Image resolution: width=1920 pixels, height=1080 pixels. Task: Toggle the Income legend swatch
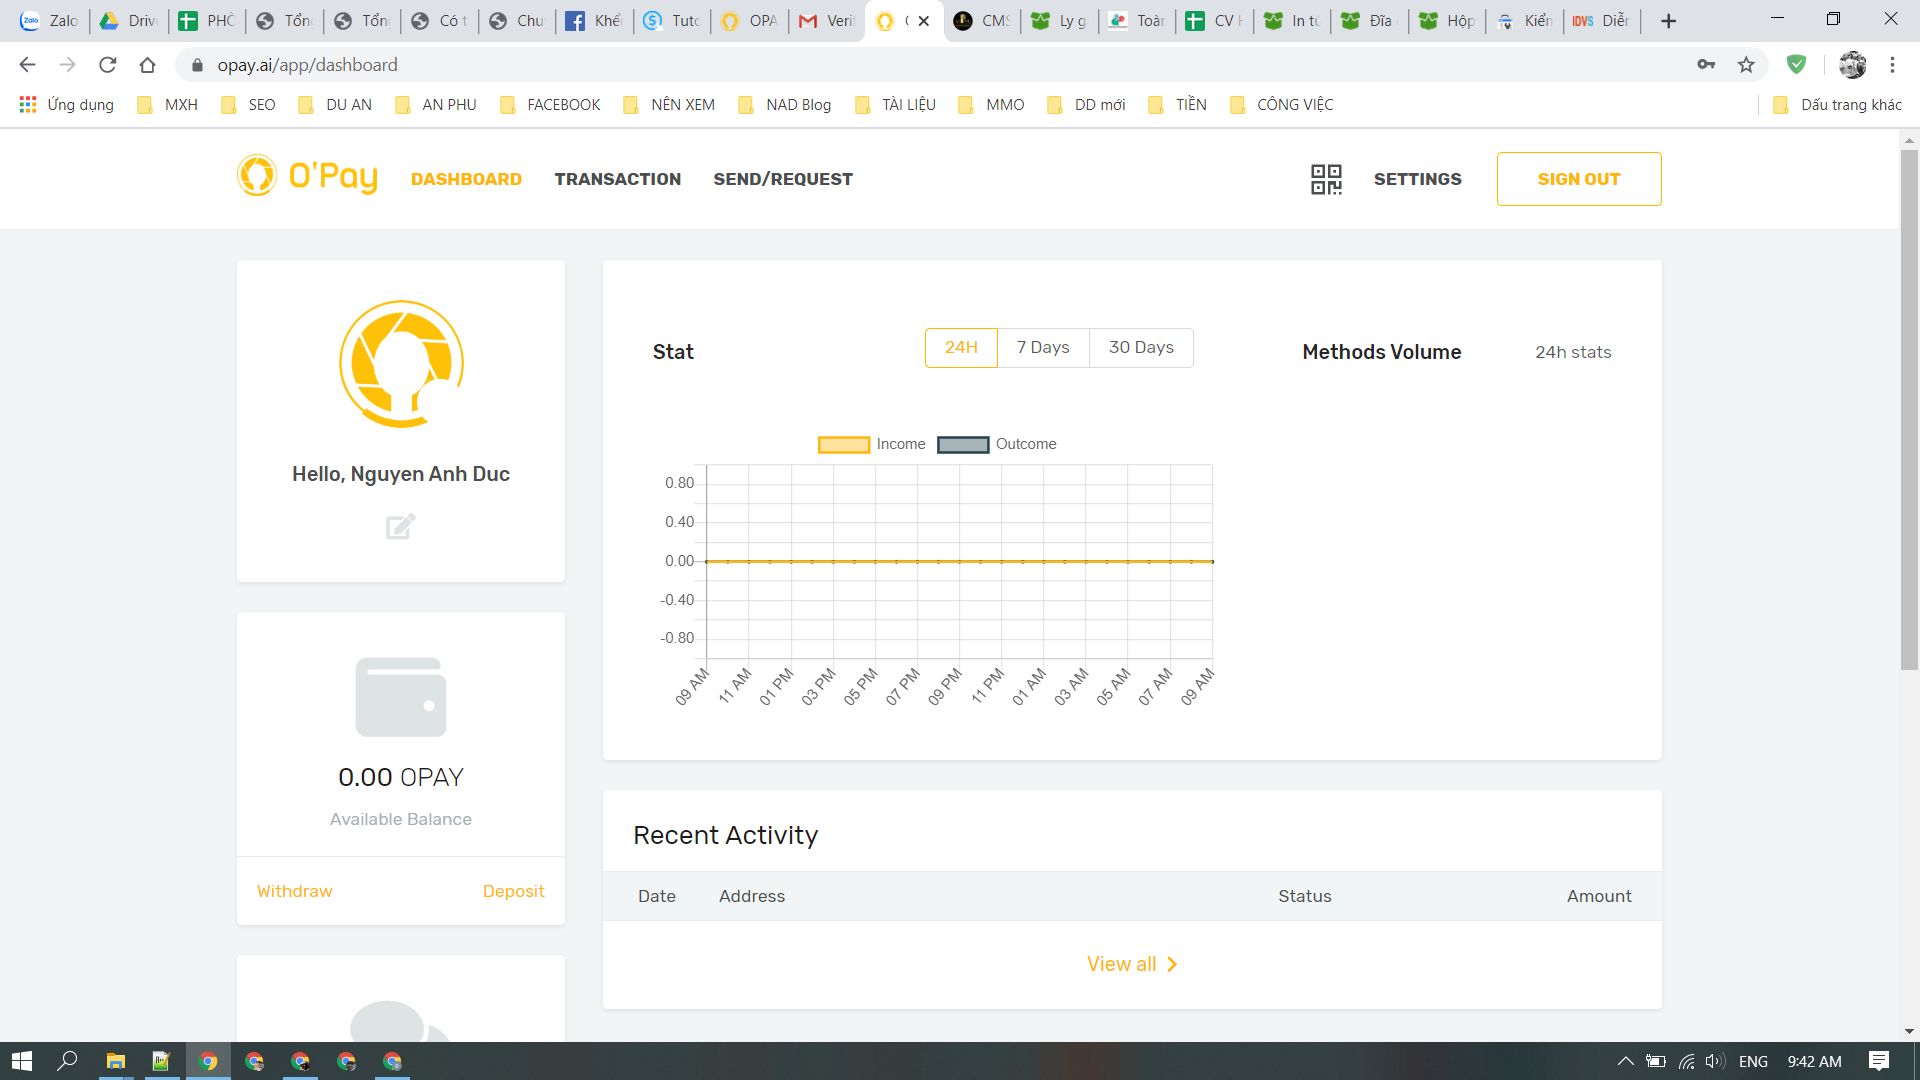tap(843, 444)
